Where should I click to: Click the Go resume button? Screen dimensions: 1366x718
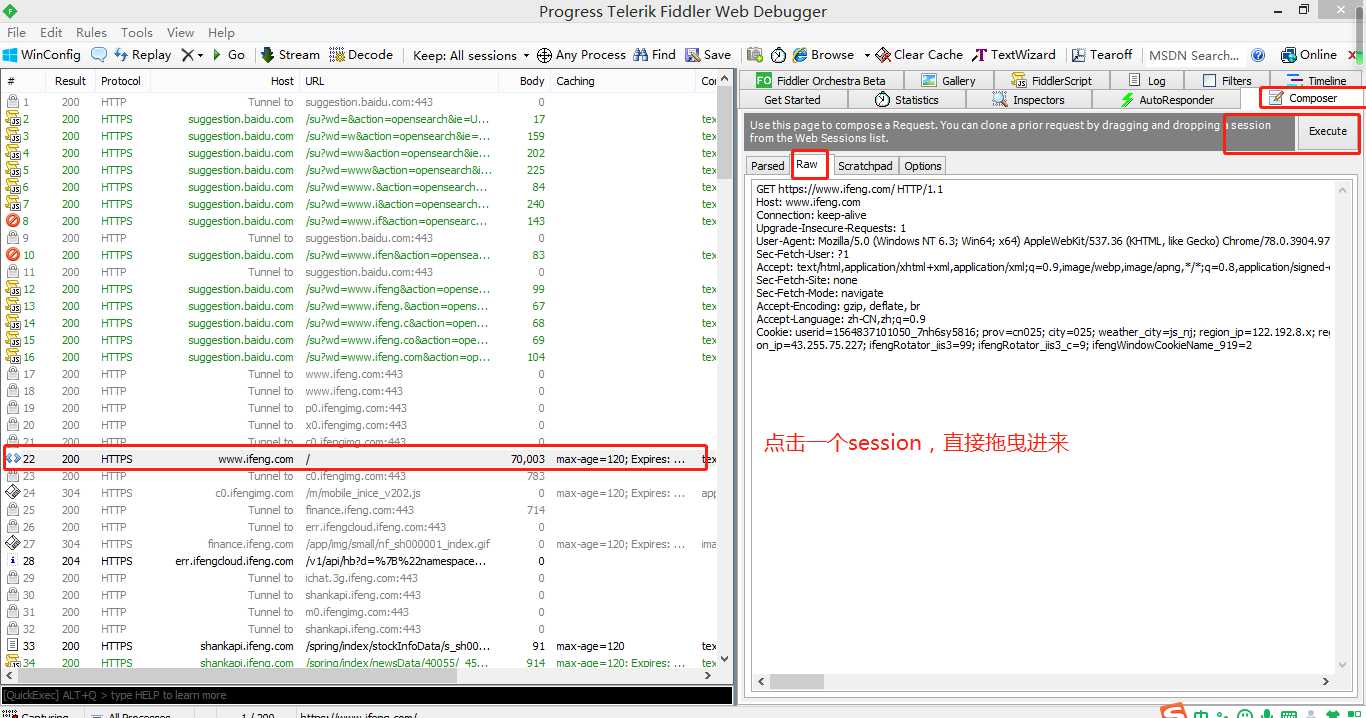(228, 55)
